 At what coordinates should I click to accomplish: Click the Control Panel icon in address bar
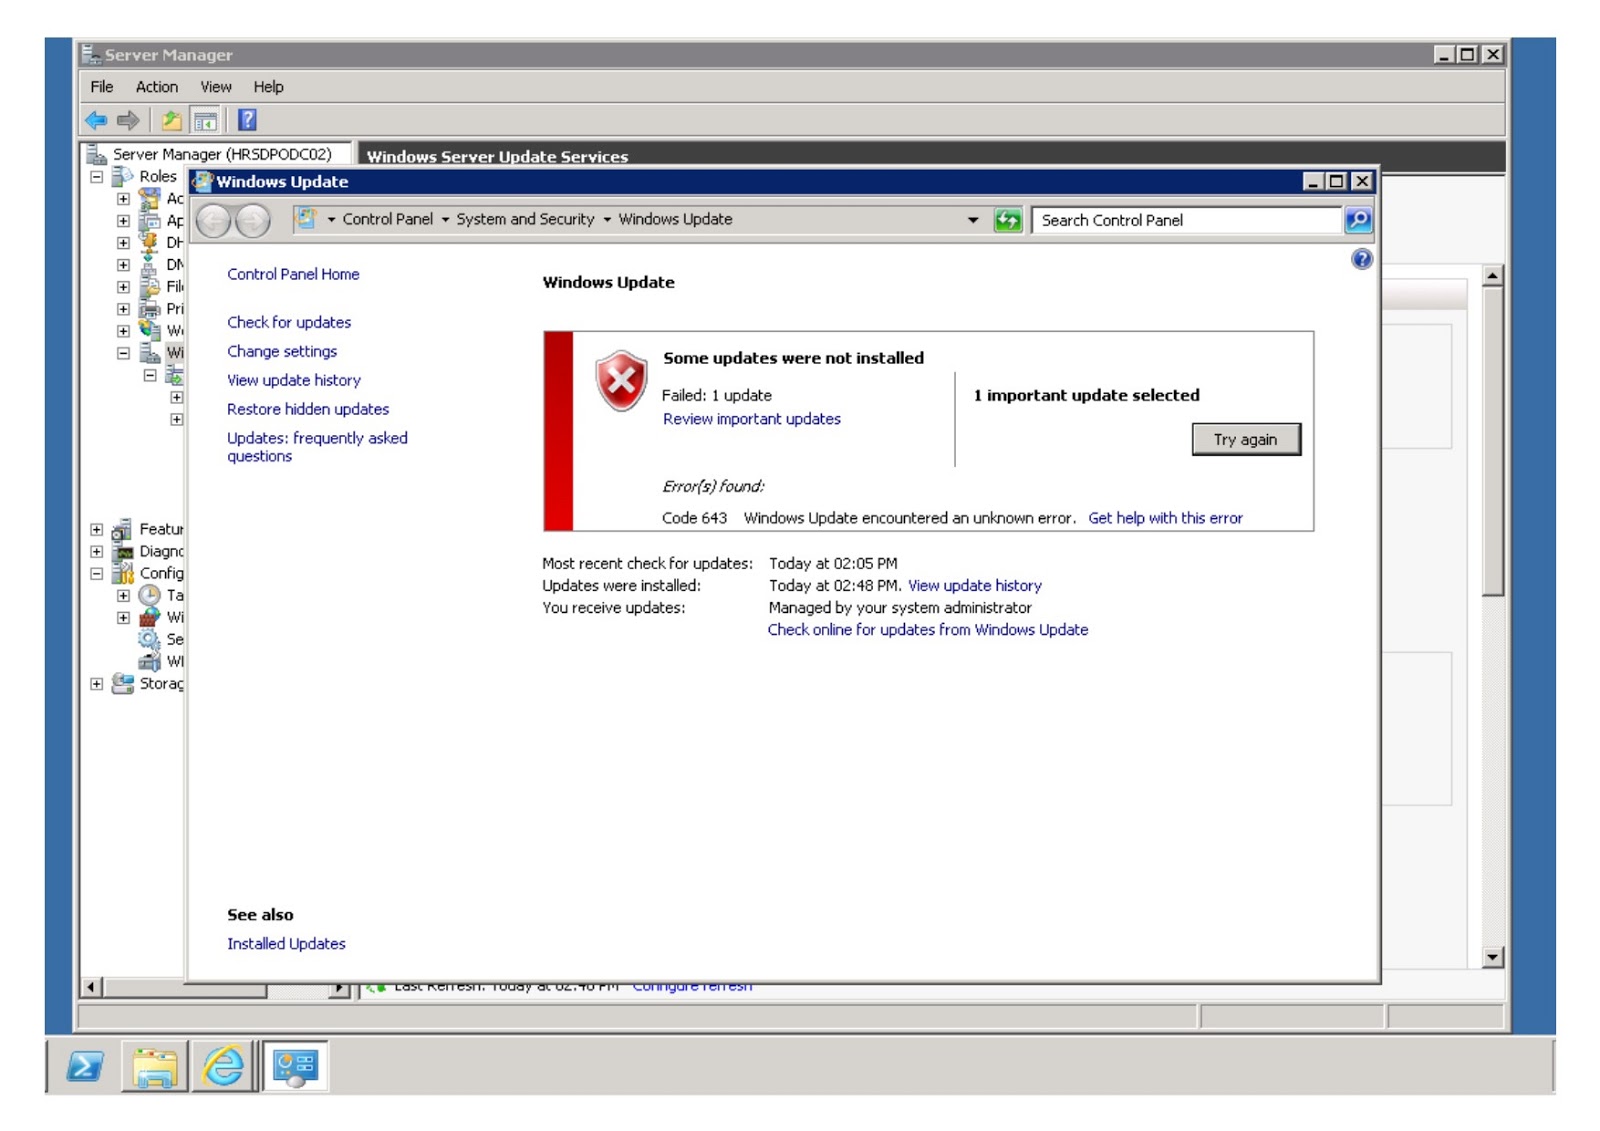point(306,219)
